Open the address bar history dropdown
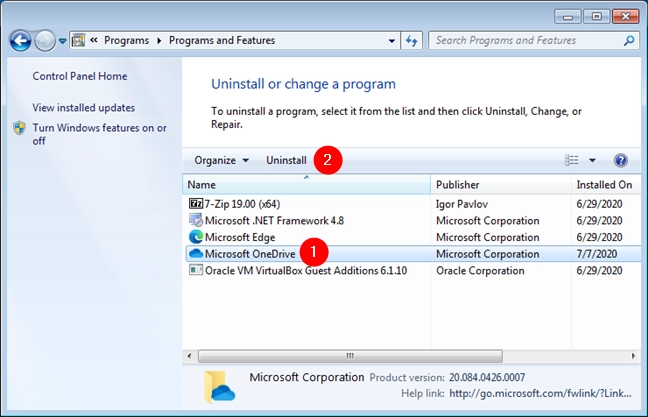648x417 pixels. 391,41
